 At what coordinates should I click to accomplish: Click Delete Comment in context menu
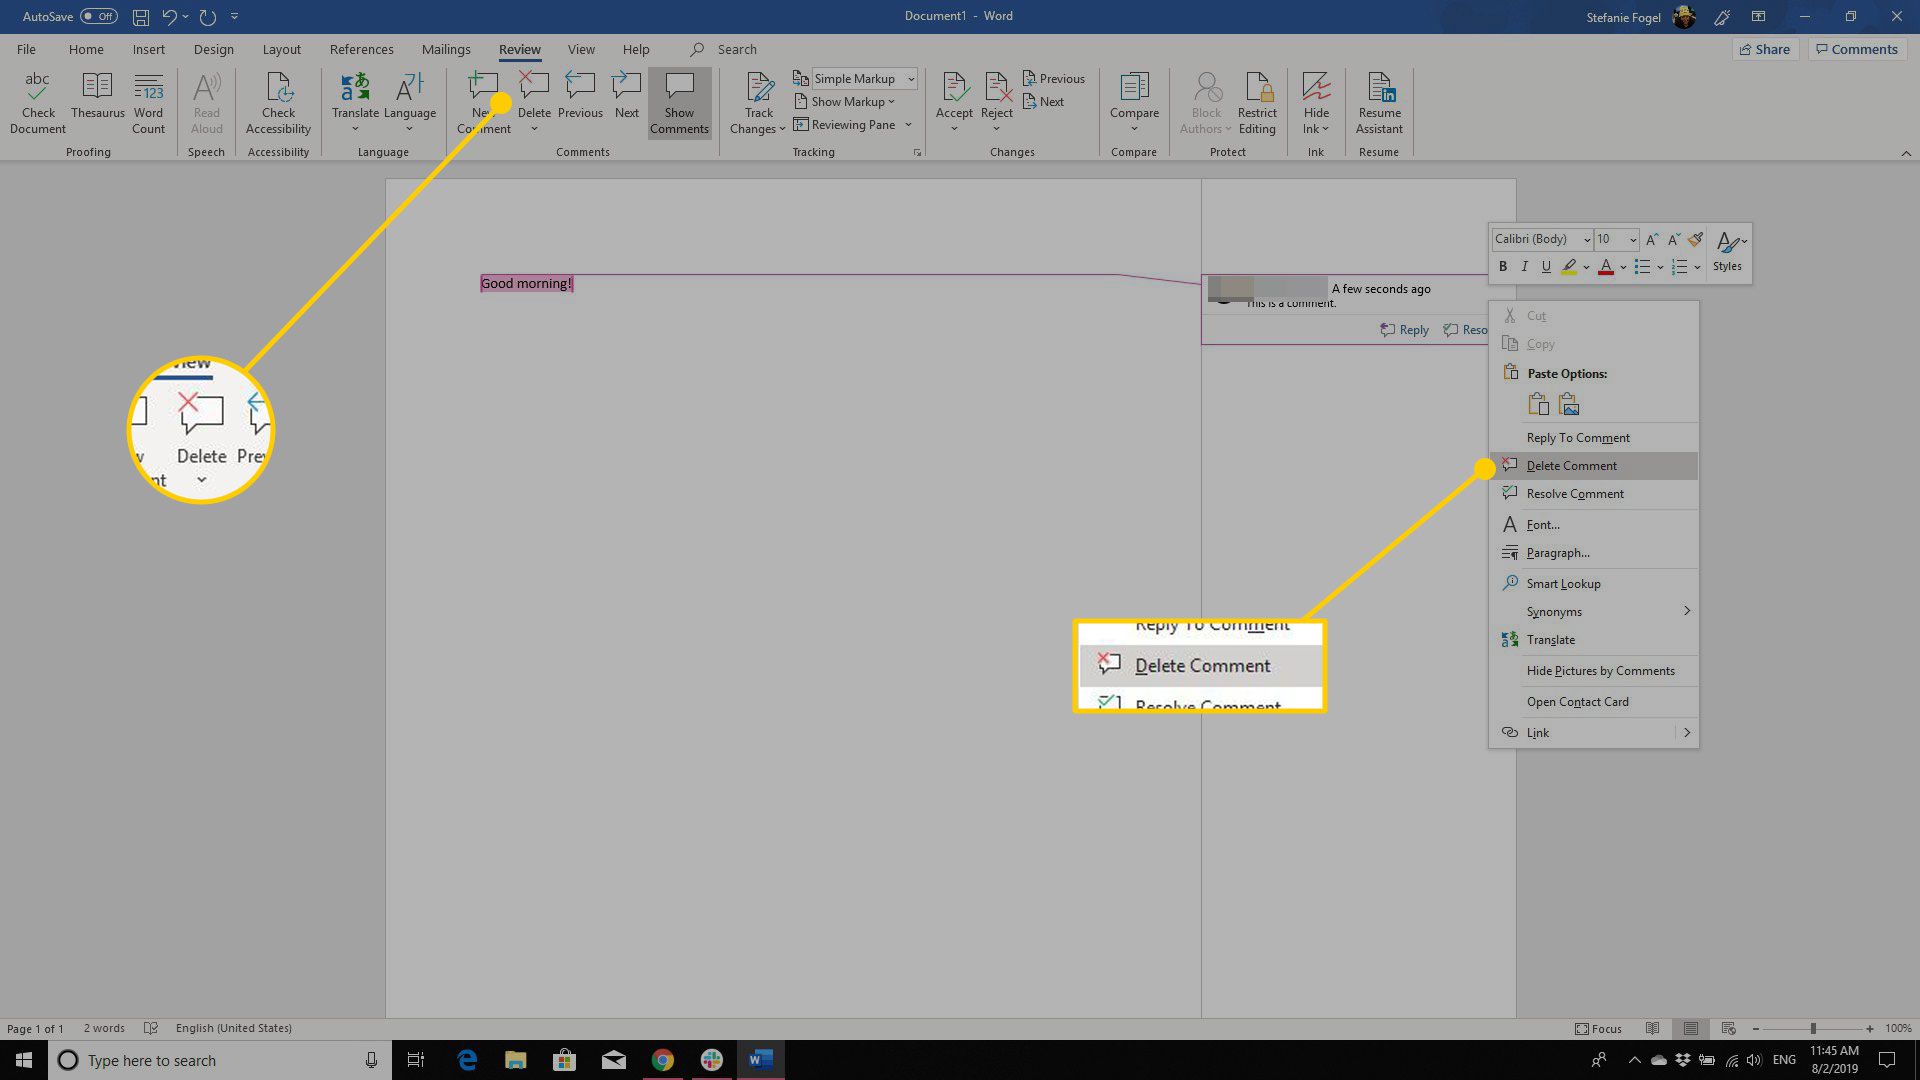[x=1572, y=464]
